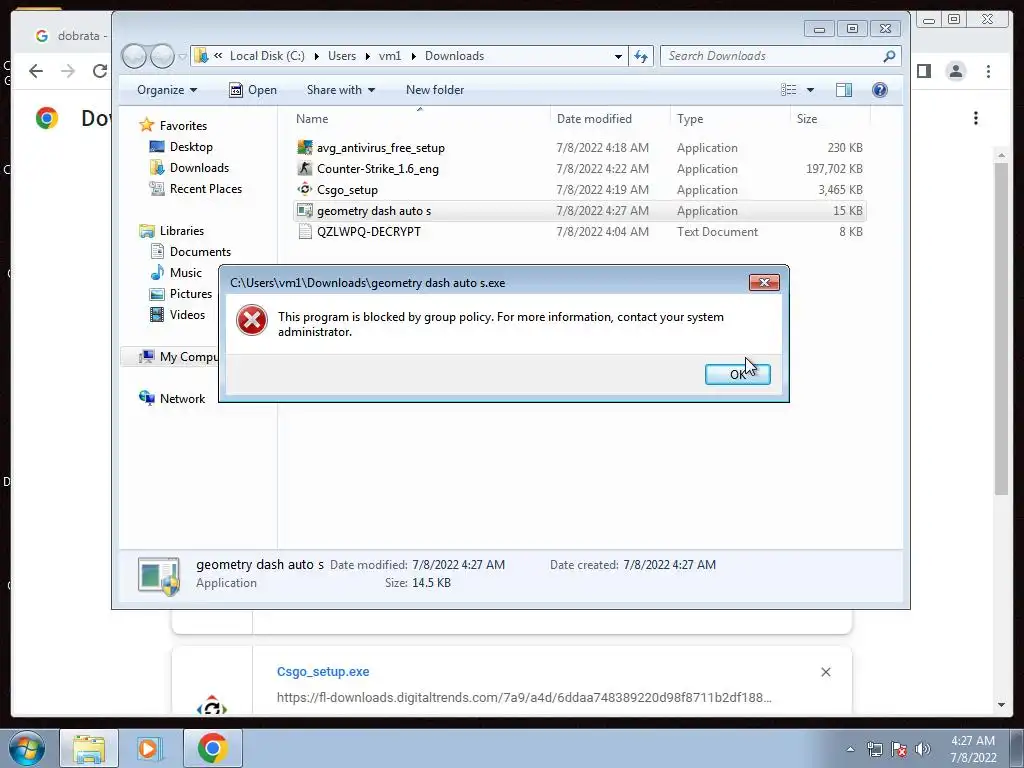Open Windows Explorer from the taskbar
Viewport: 1024px width, 768px height.
click(x=89, y=748)
